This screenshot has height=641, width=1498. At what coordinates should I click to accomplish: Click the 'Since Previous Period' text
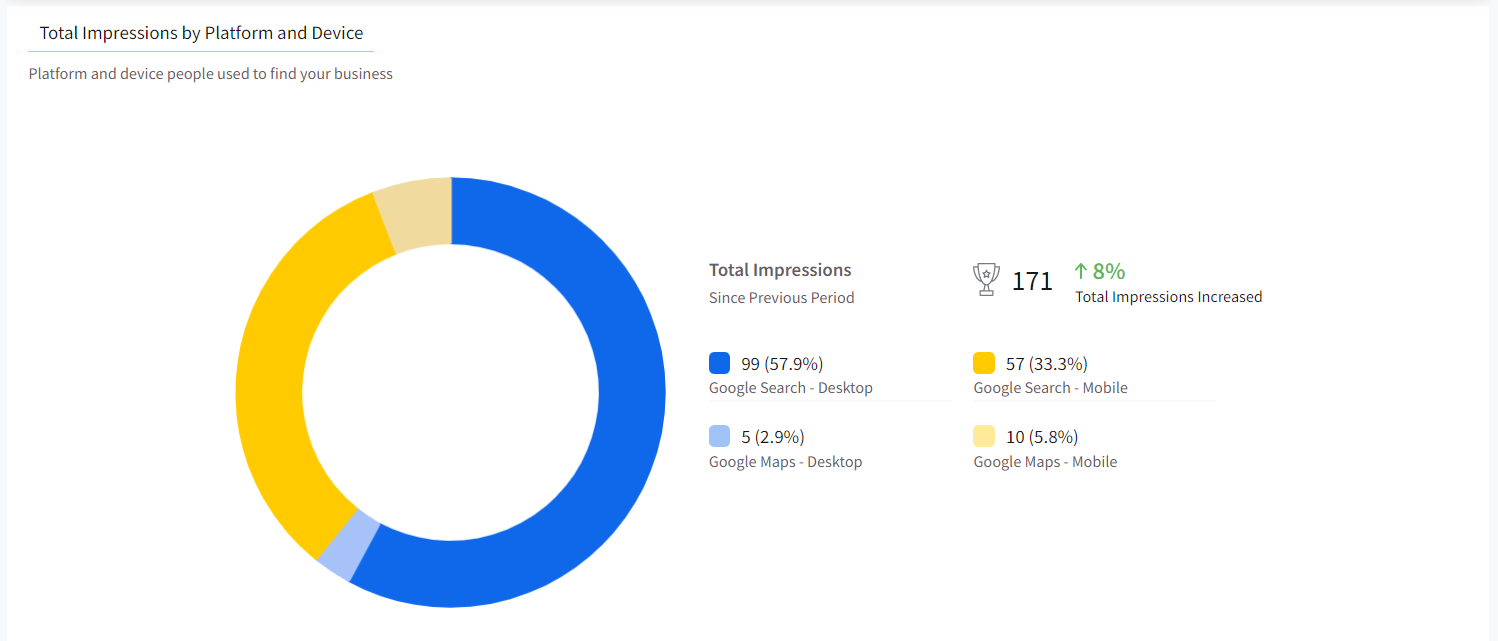pos(782,298)
